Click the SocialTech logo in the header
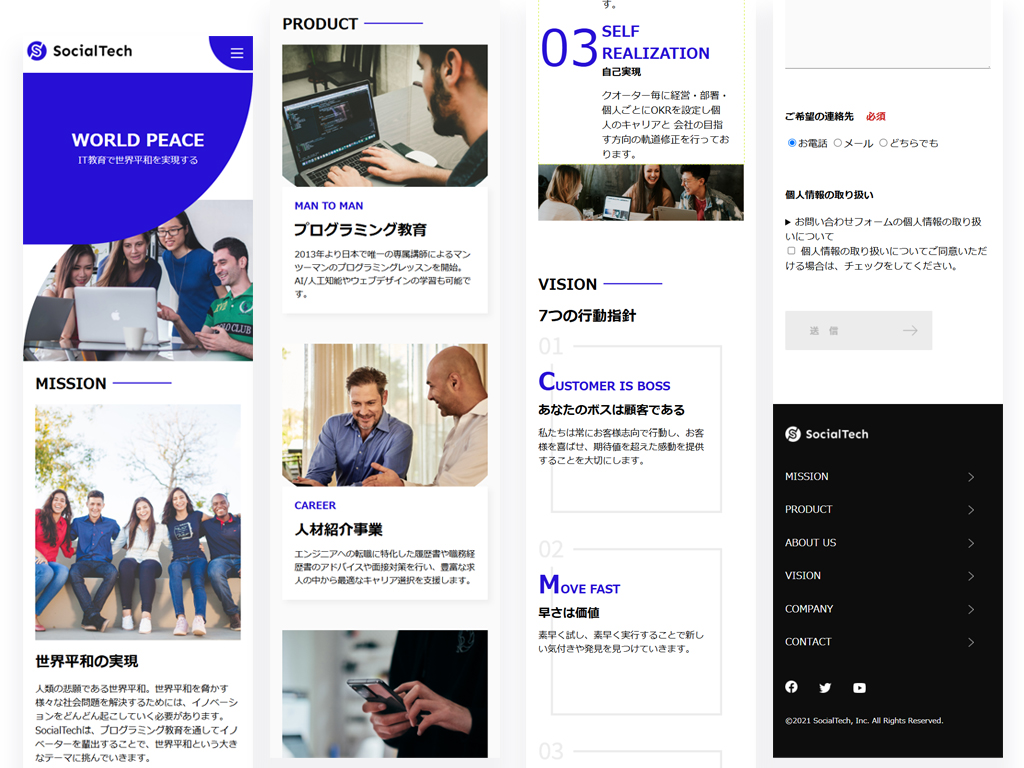Viewport: 1024px width, 768px height. 80,50
